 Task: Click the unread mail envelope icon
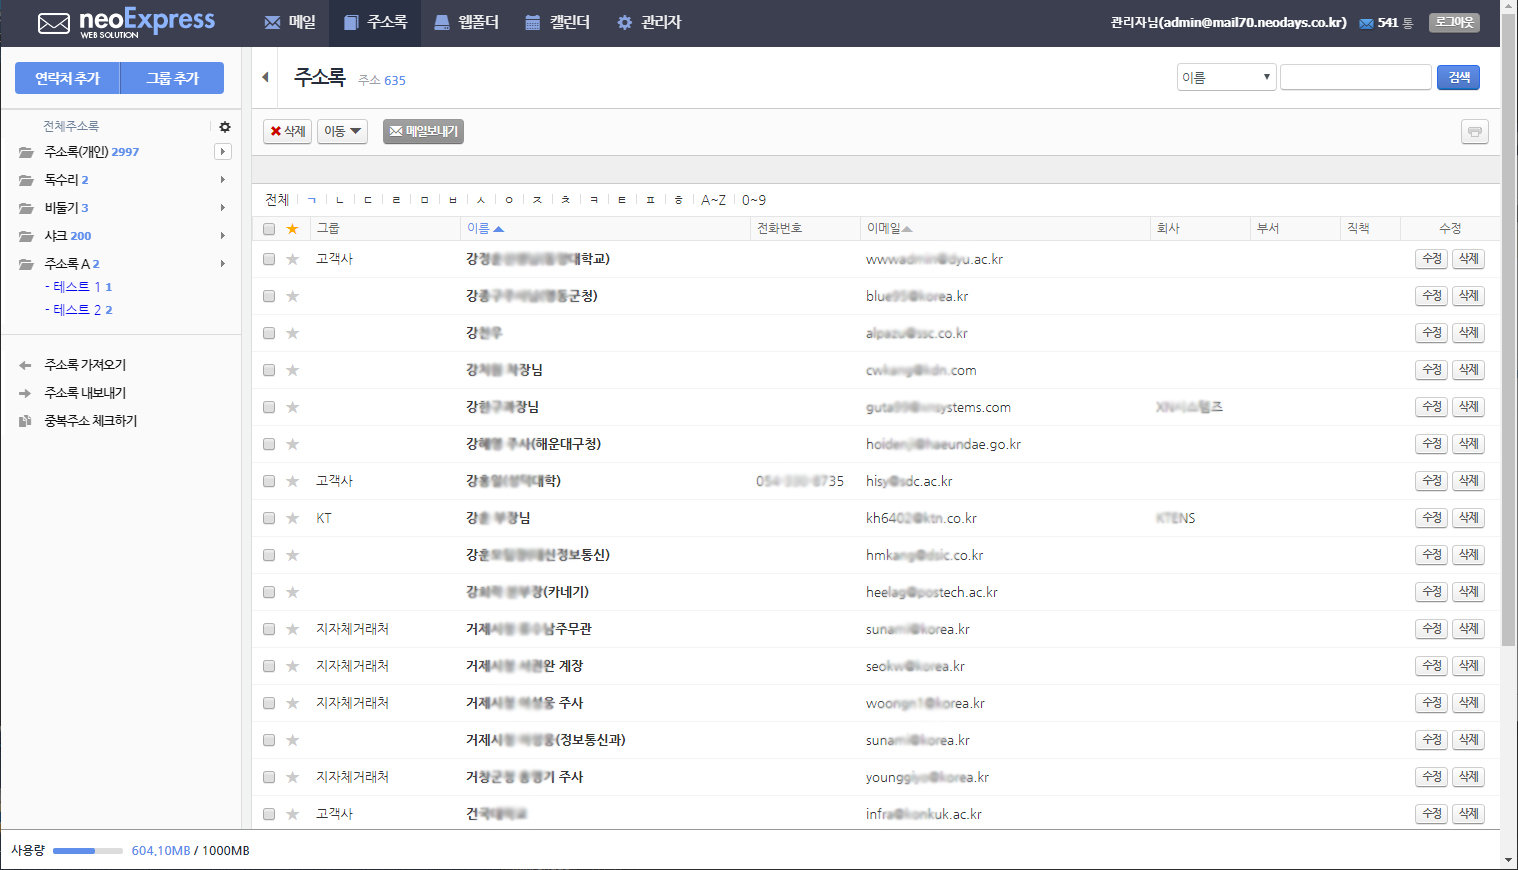coord(1366,23)
